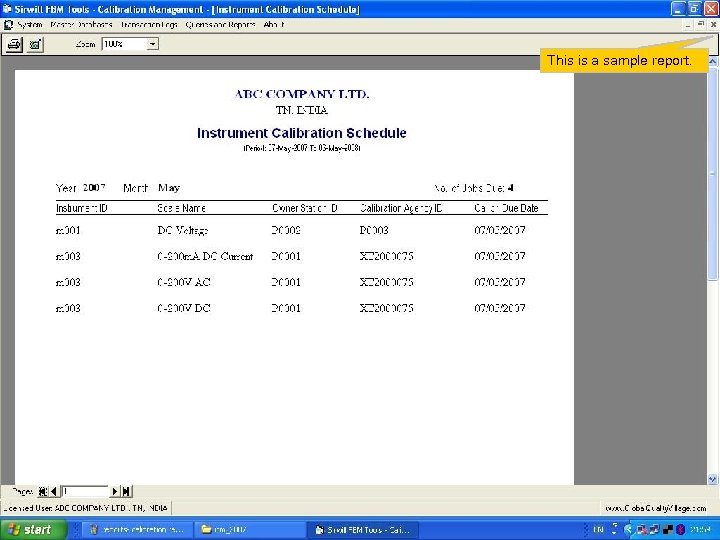720x540 pixels.
Task: Open the Queries and Reports menu
Action: point(220,25)
